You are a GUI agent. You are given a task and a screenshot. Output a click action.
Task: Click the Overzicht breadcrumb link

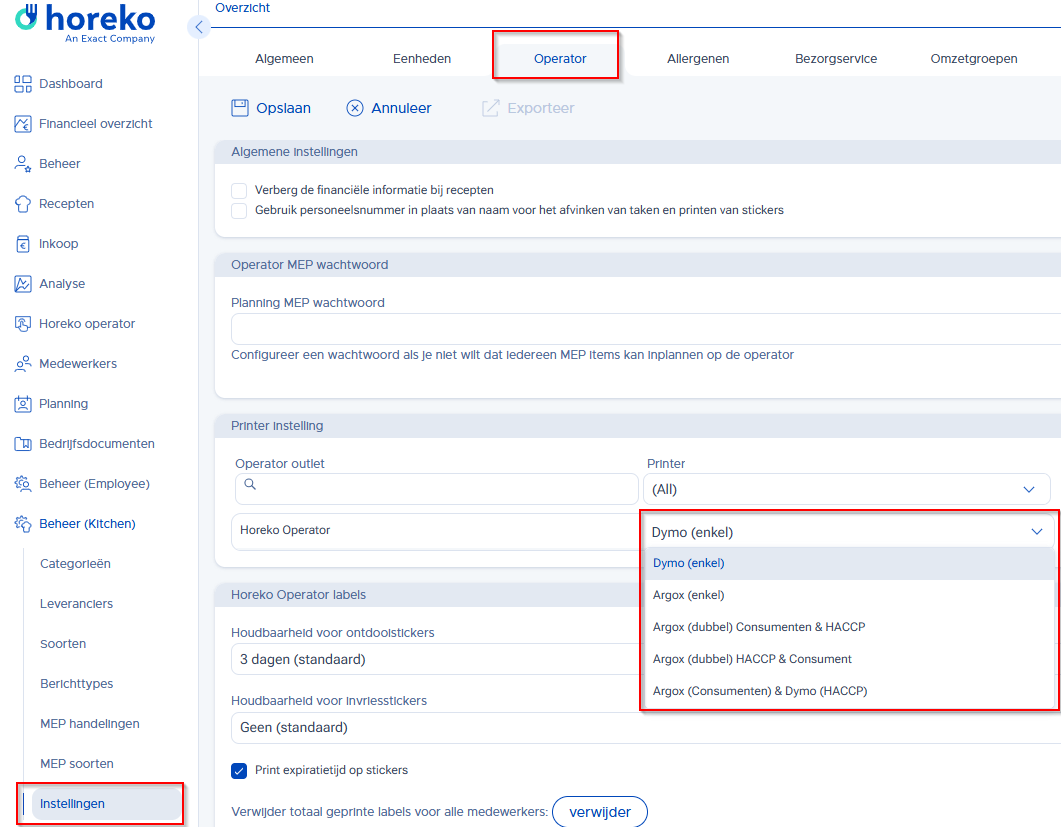pyautogui.click(x=242, y=8)
